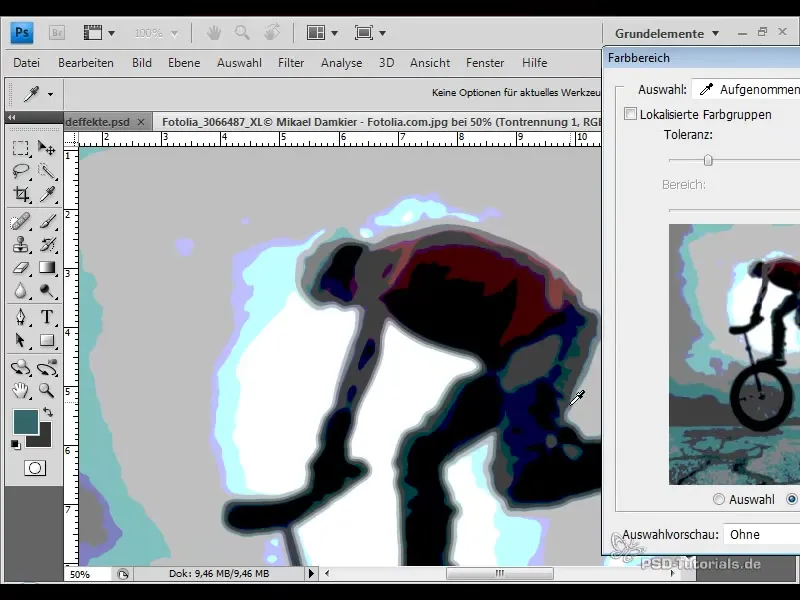Swap foreground and background colors
The width and height of the screenshot is (800, 600).
coord(47,411)
